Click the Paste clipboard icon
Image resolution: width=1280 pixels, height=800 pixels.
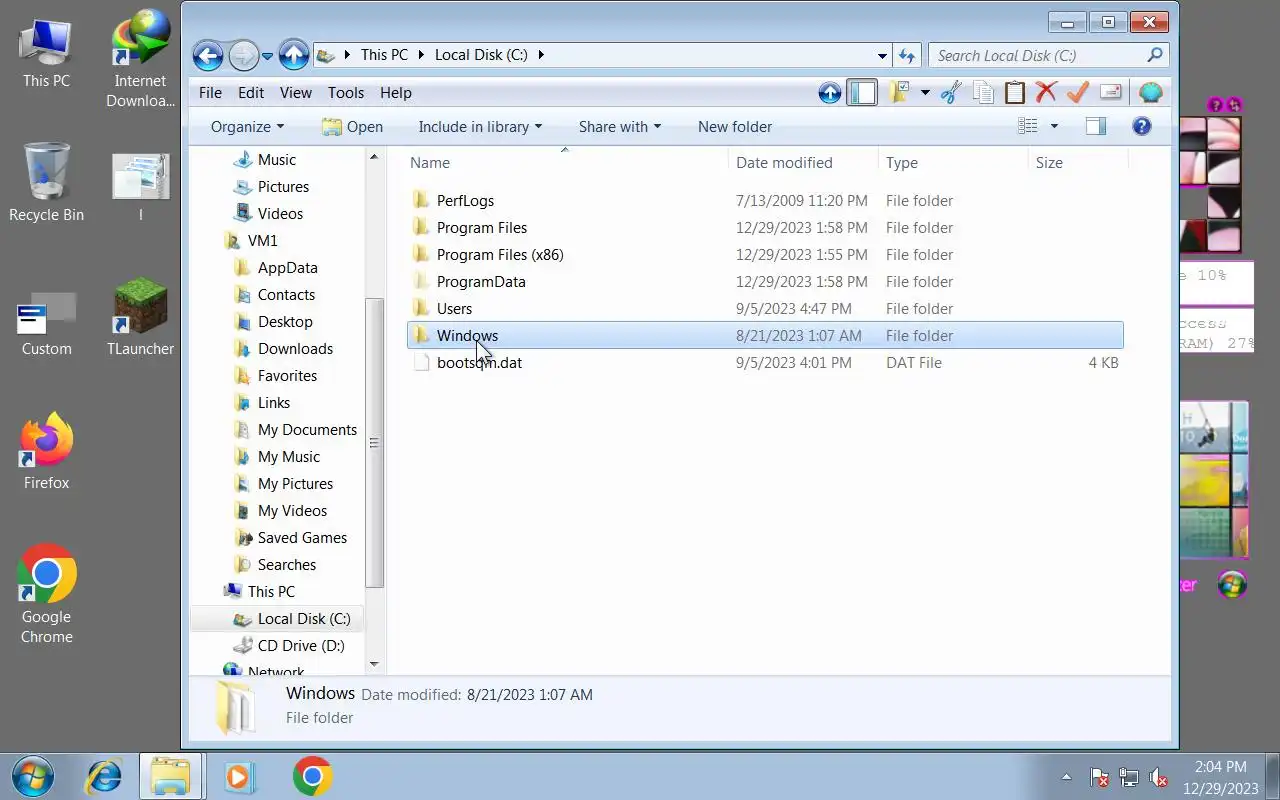pos(1015,93)
